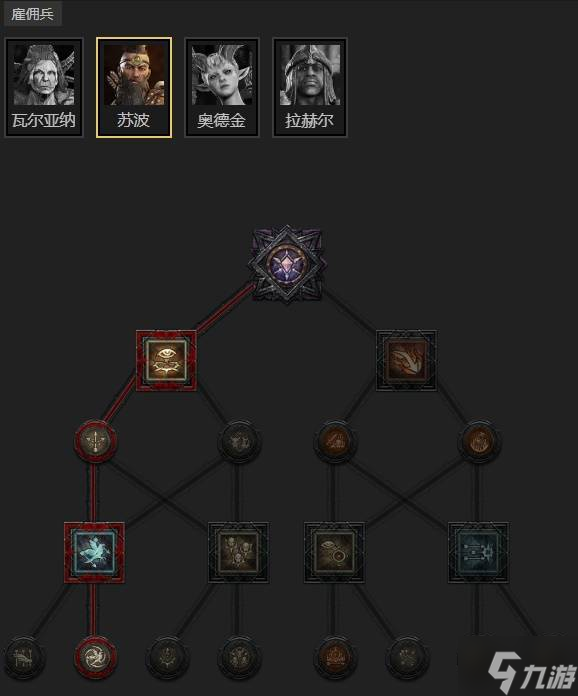This screenshot has height=696, width=578.
Task: Select the golden eye skill node
Action: [x=166, y=360]
